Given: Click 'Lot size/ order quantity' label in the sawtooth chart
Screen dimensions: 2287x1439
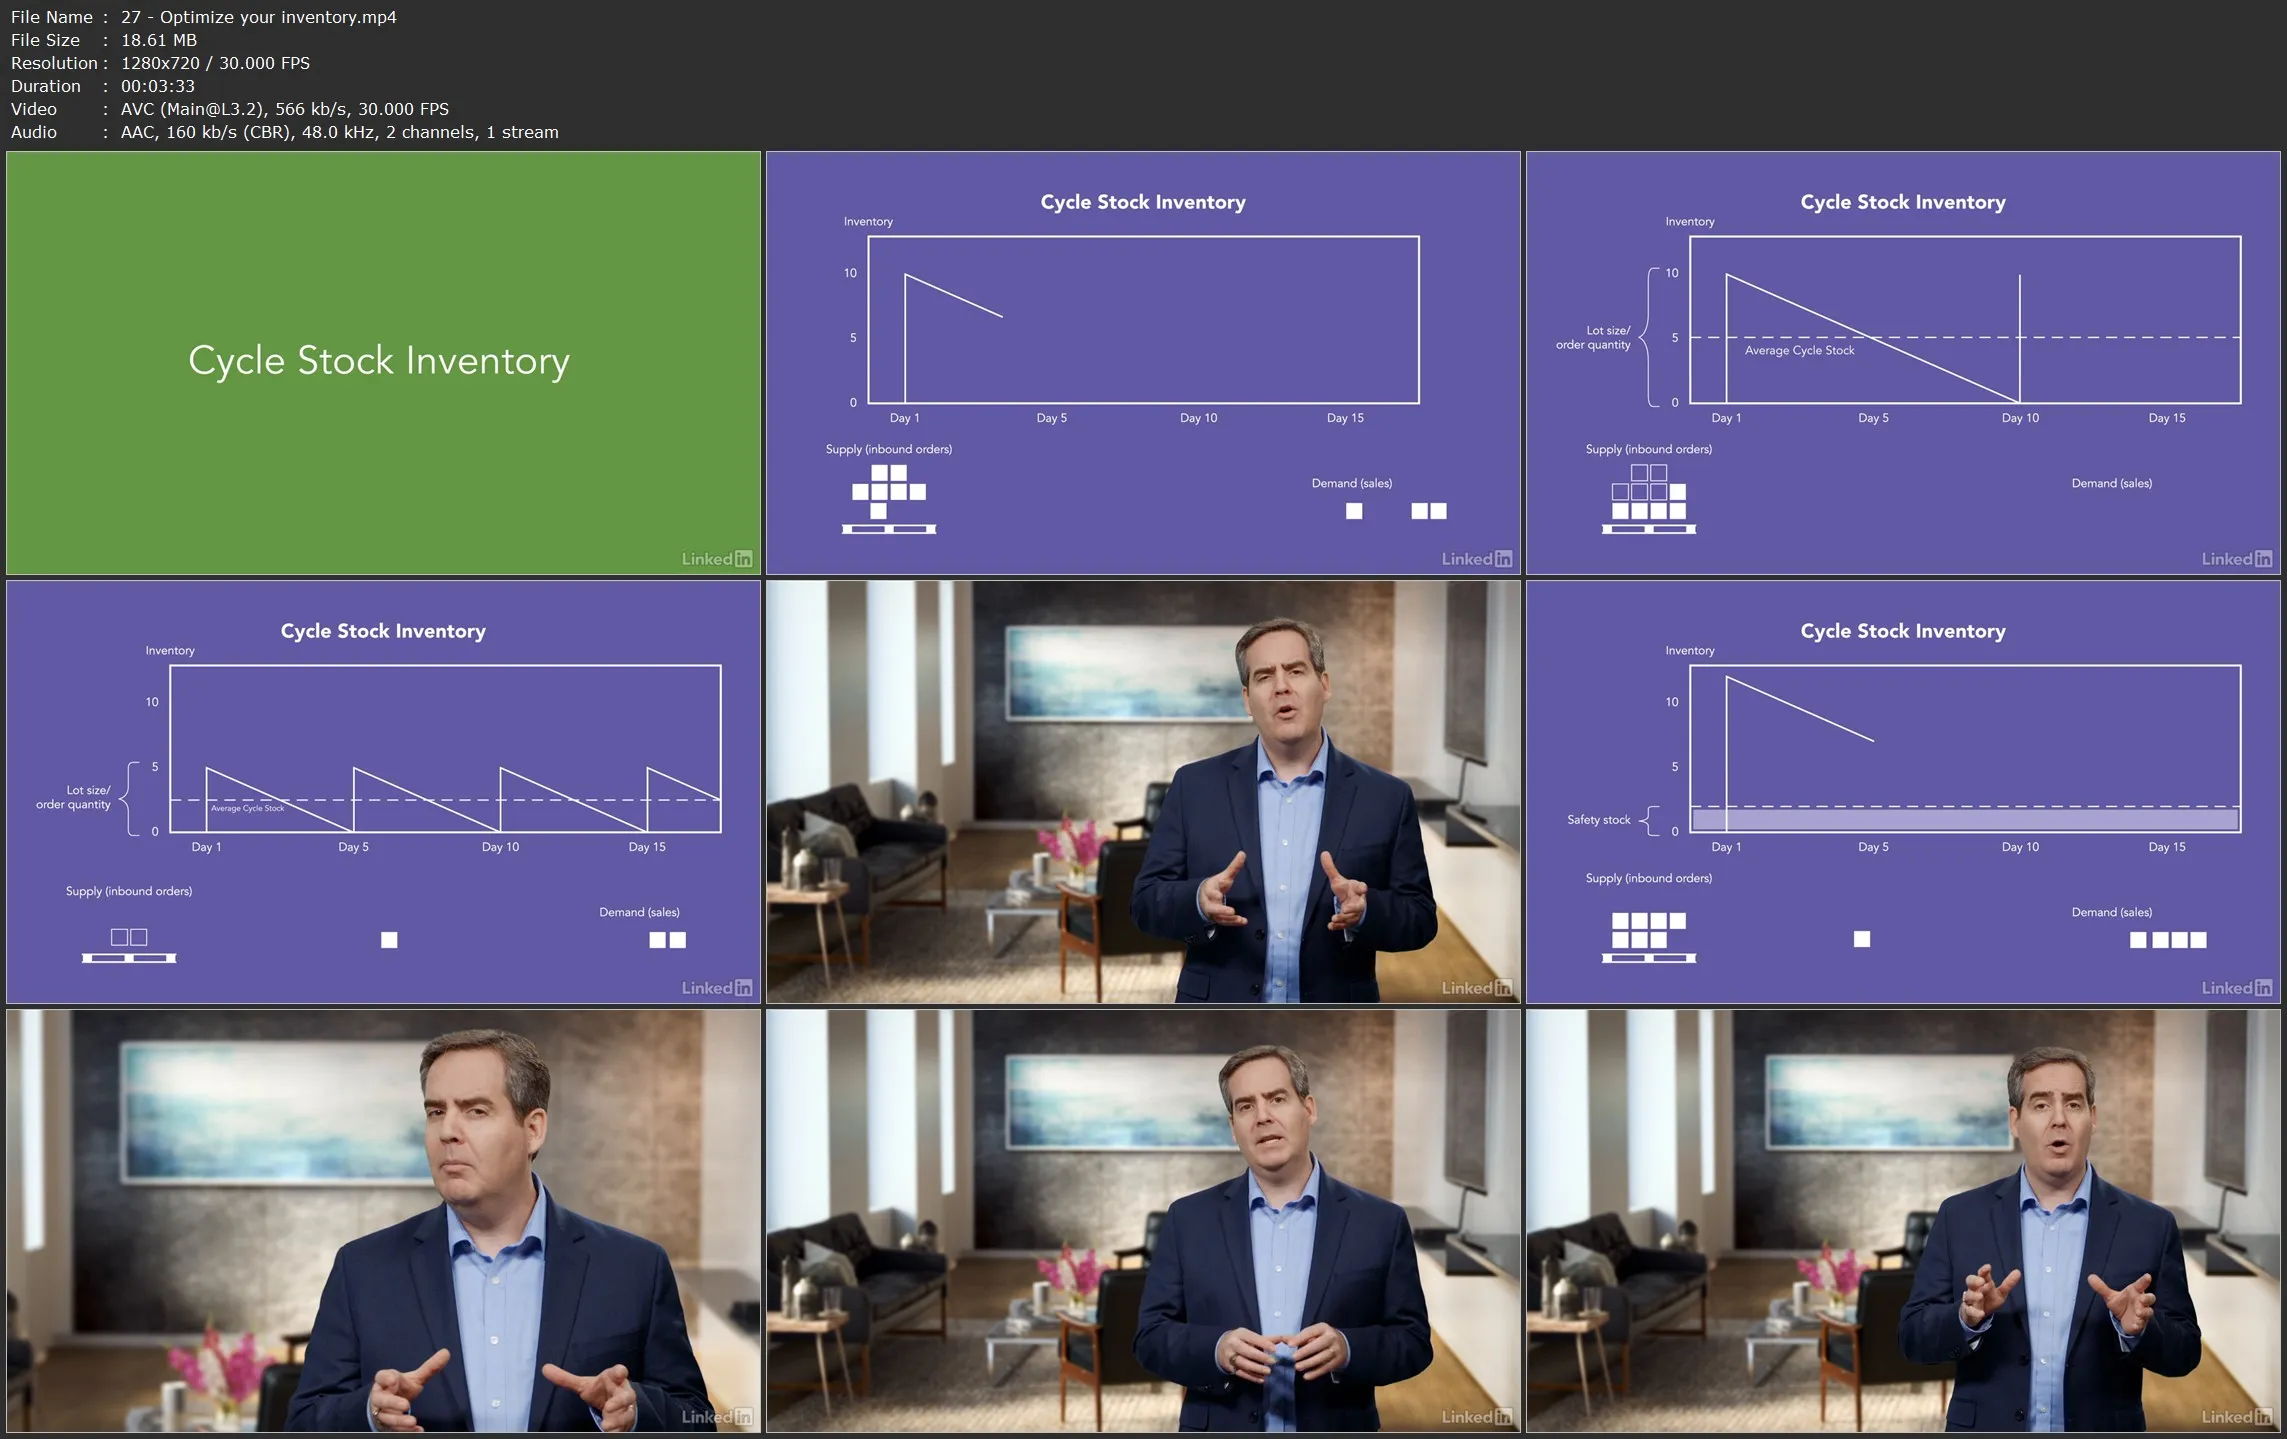Looking at the screenshot, I should 74,797.
